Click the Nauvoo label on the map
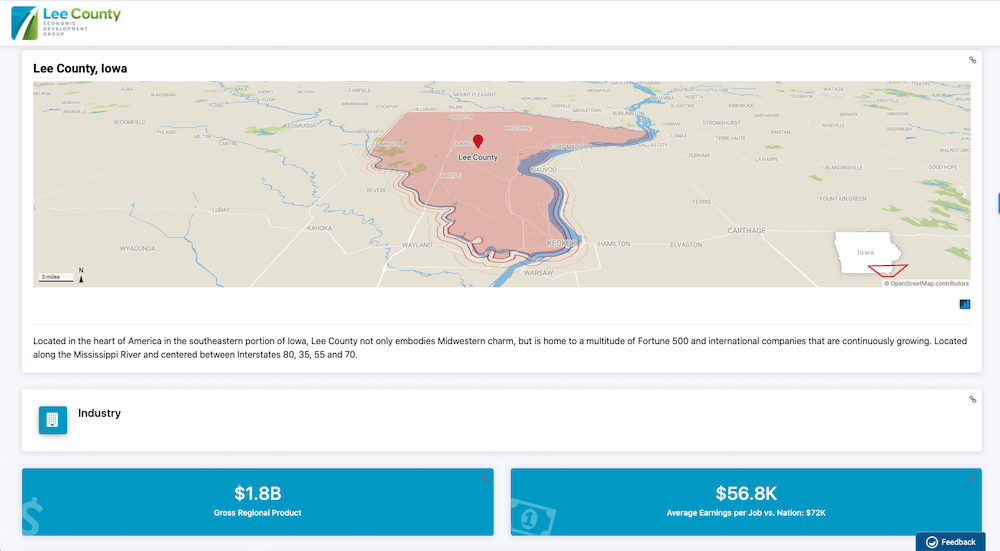 click(x=543, y=170)
